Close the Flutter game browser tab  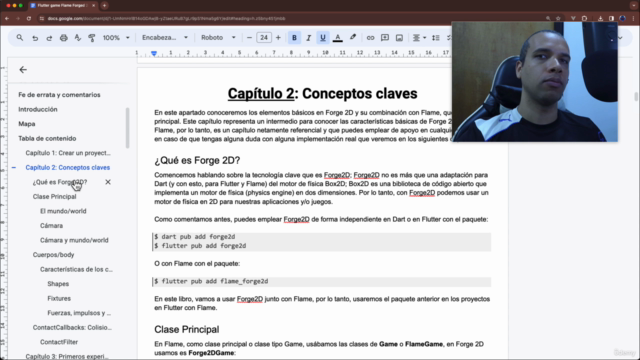[93, 6]
